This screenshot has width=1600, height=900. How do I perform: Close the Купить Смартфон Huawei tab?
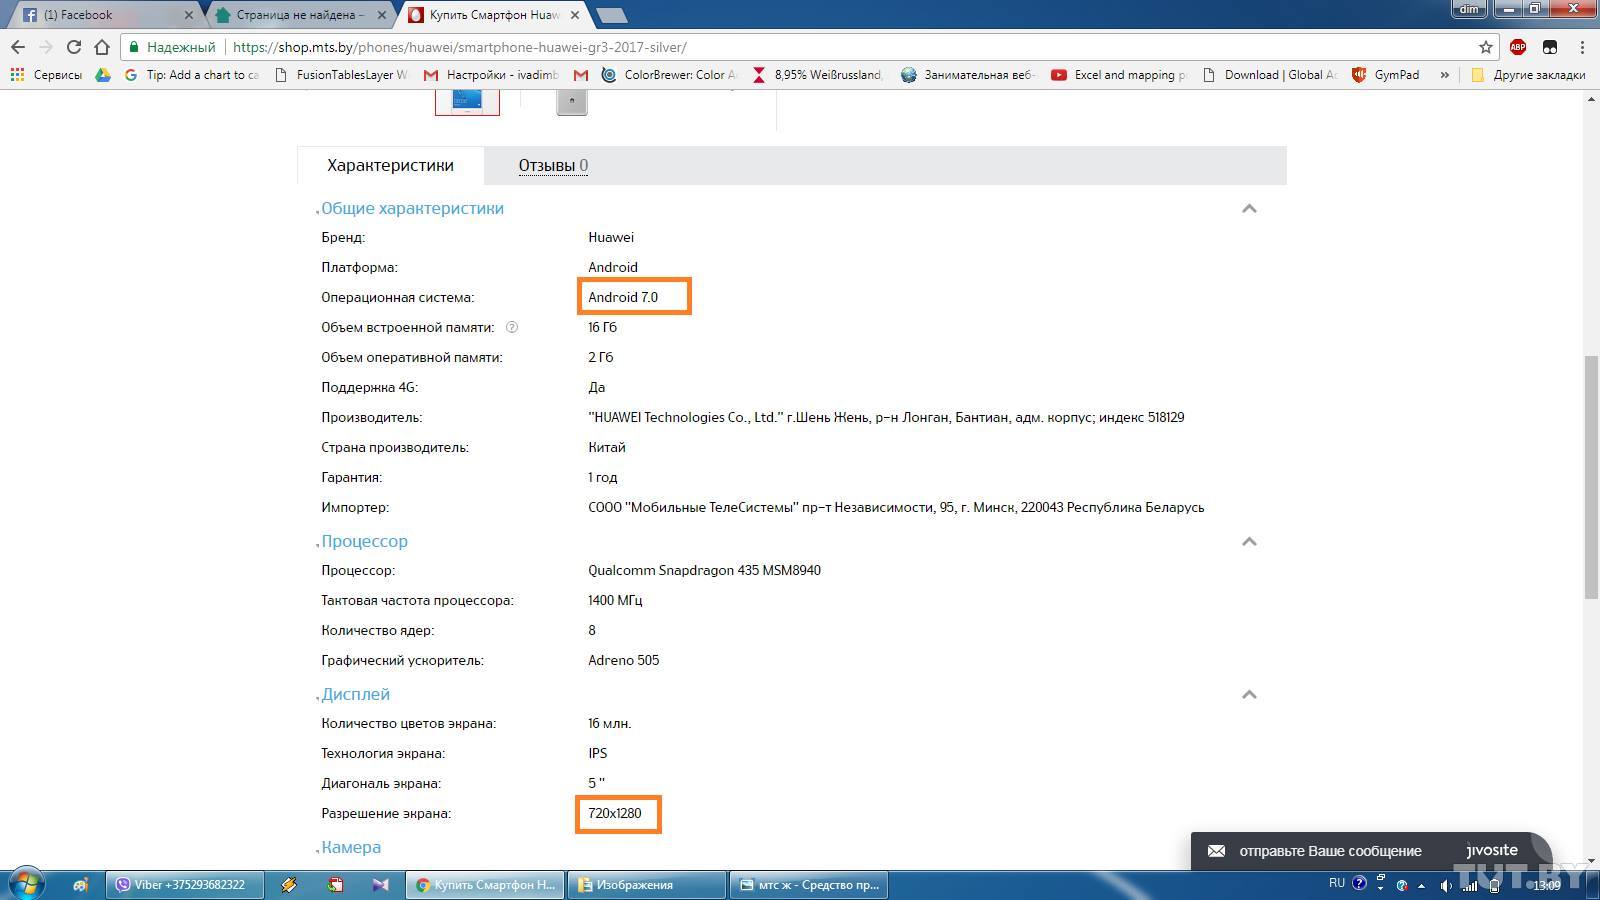click(x=575, y=15)
